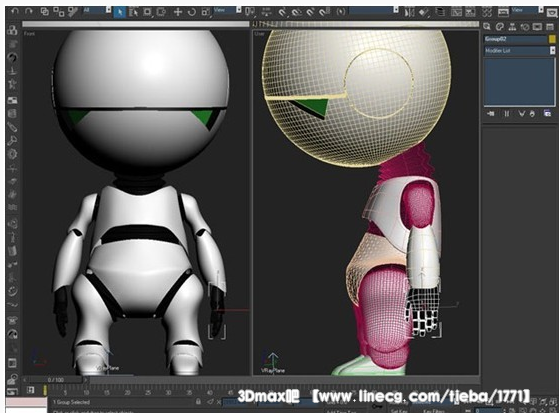Open the Curve Editor
559x413 pixels.
(457, 12)
